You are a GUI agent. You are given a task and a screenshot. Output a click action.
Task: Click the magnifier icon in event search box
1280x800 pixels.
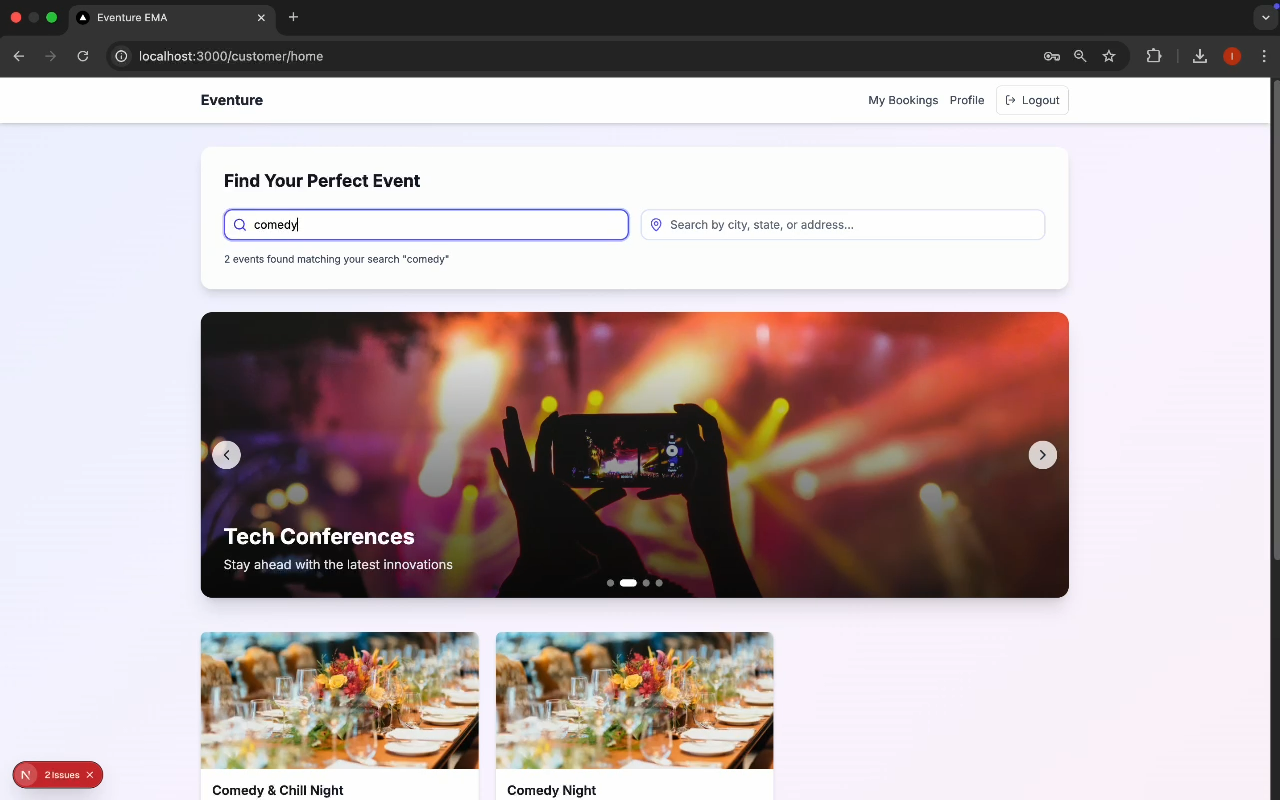coord(240,225)
